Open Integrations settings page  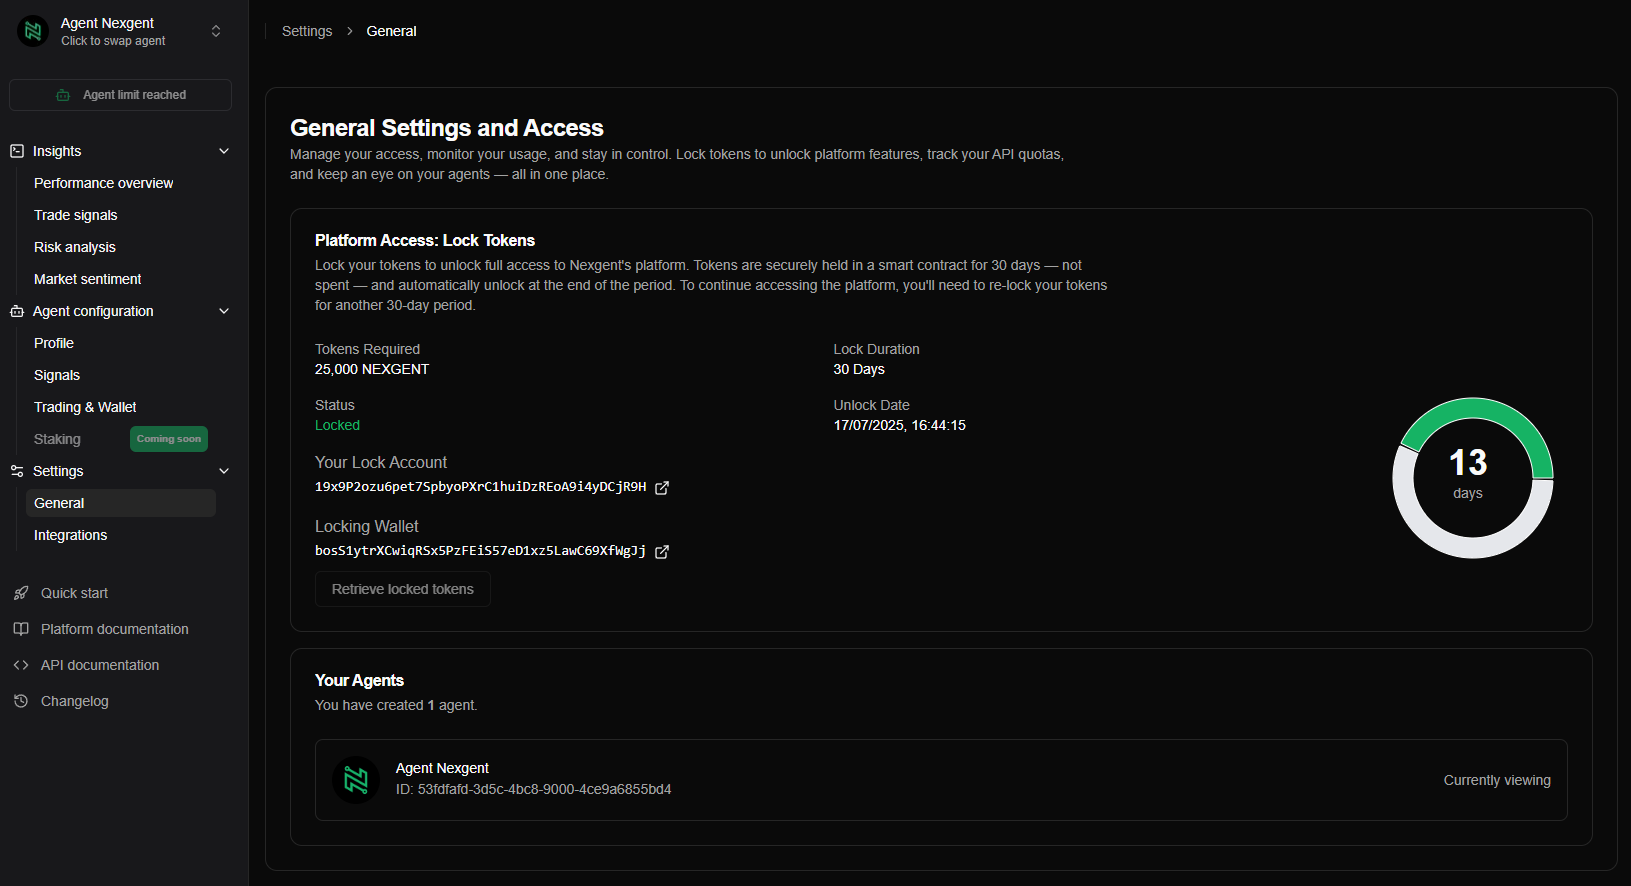tap(71, 535)
